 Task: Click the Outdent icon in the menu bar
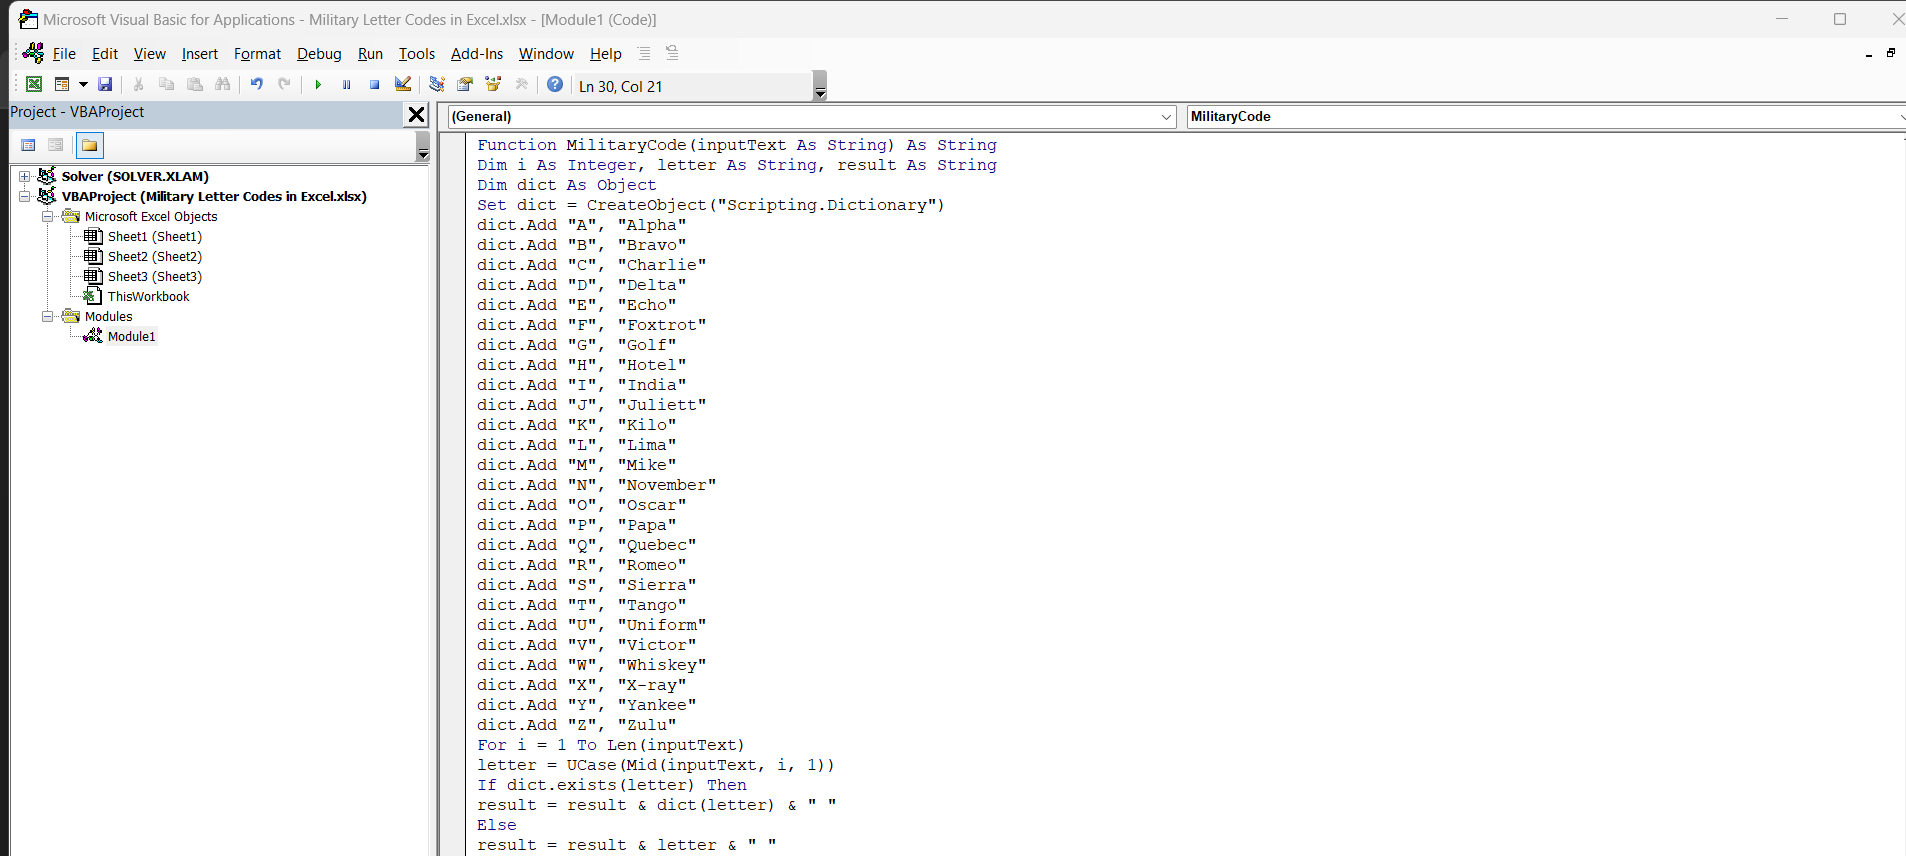[x=672, y=53]
